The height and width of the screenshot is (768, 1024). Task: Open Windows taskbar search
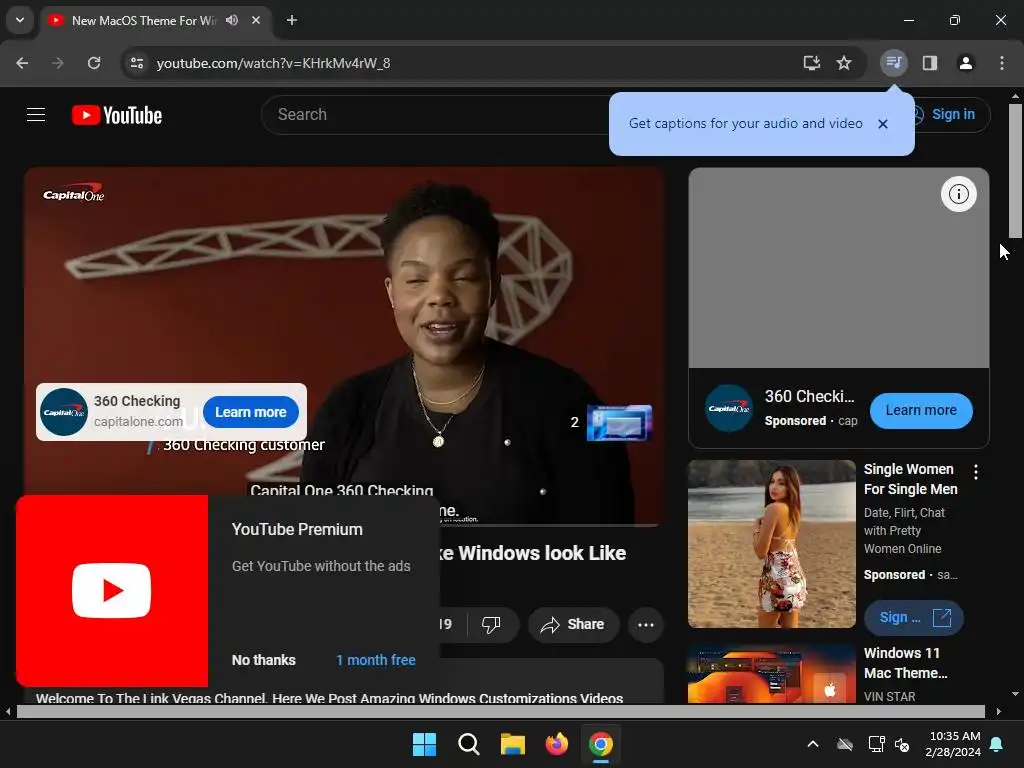(x=469, y=744)
